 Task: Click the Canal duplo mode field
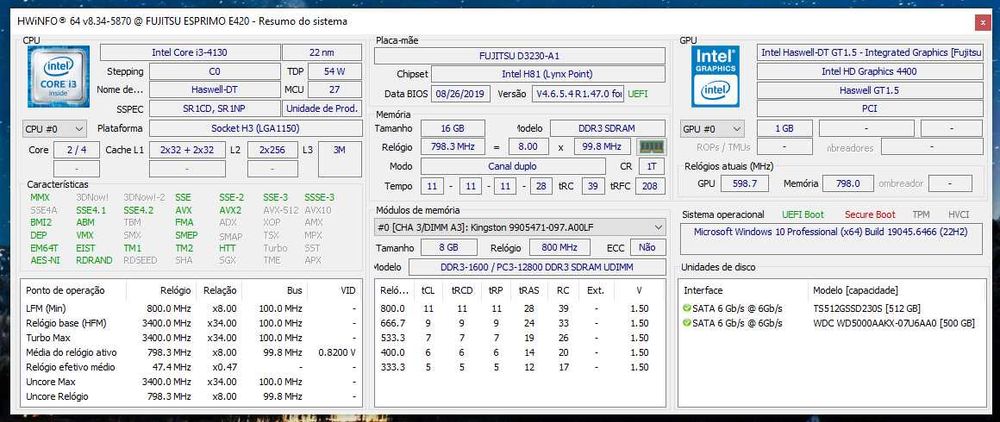tap(512, 166)
